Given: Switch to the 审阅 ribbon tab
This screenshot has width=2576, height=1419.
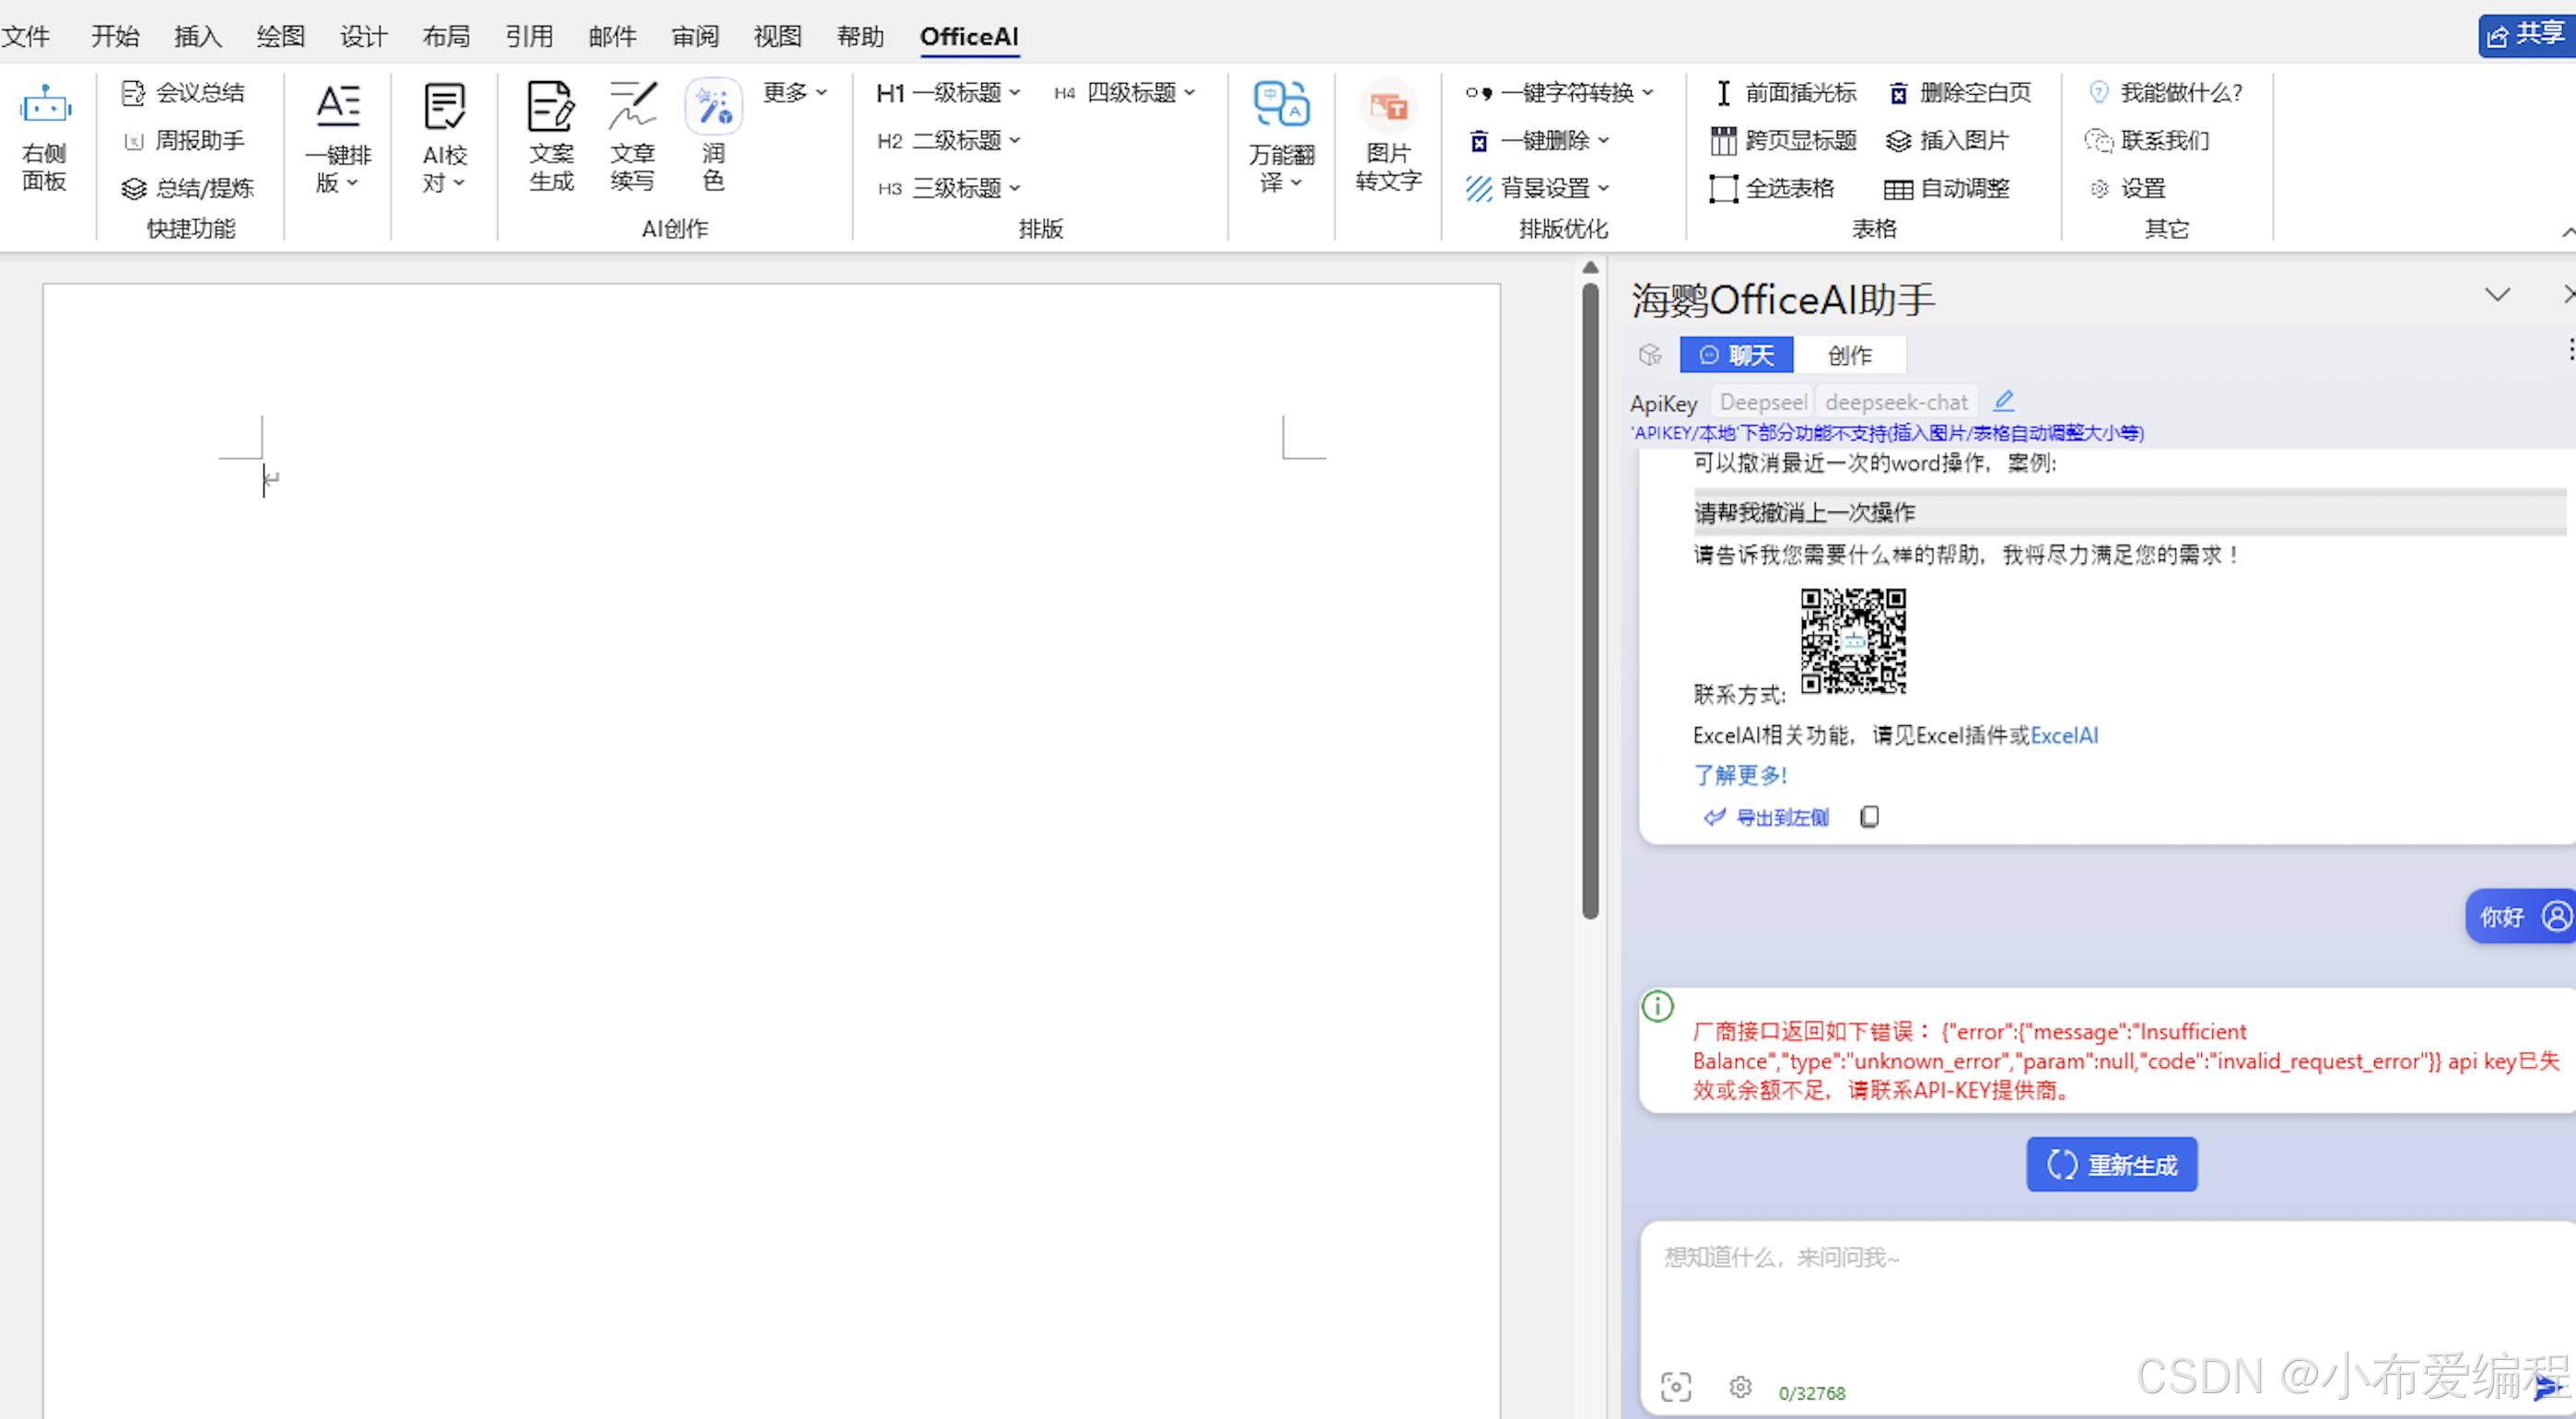Looking at the screenshot, I should pyautogui.click(x=695, y=37).
